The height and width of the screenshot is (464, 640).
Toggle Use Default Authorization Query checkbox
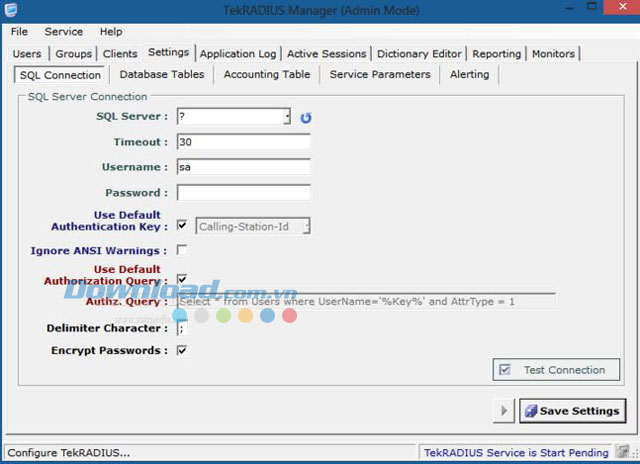coord(182,279)
